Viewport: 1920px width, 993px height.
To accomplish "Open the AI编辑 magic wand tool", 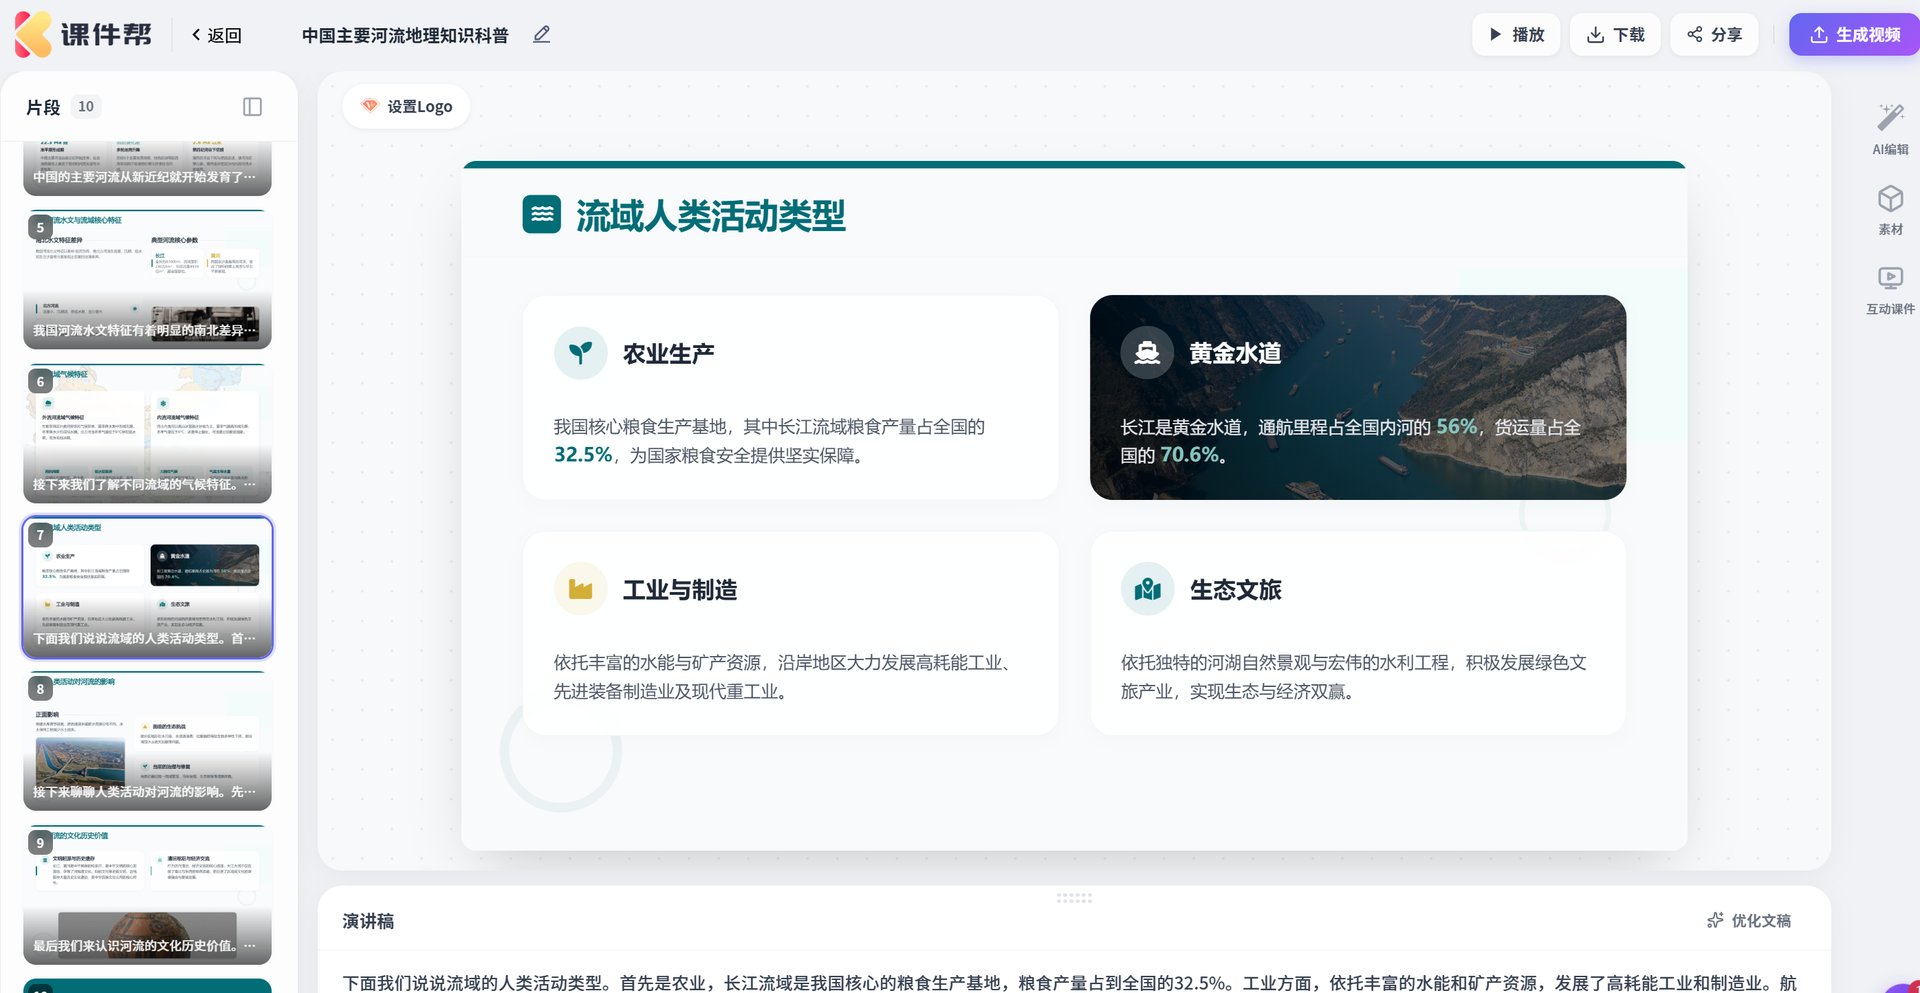I will point(1890,130).
